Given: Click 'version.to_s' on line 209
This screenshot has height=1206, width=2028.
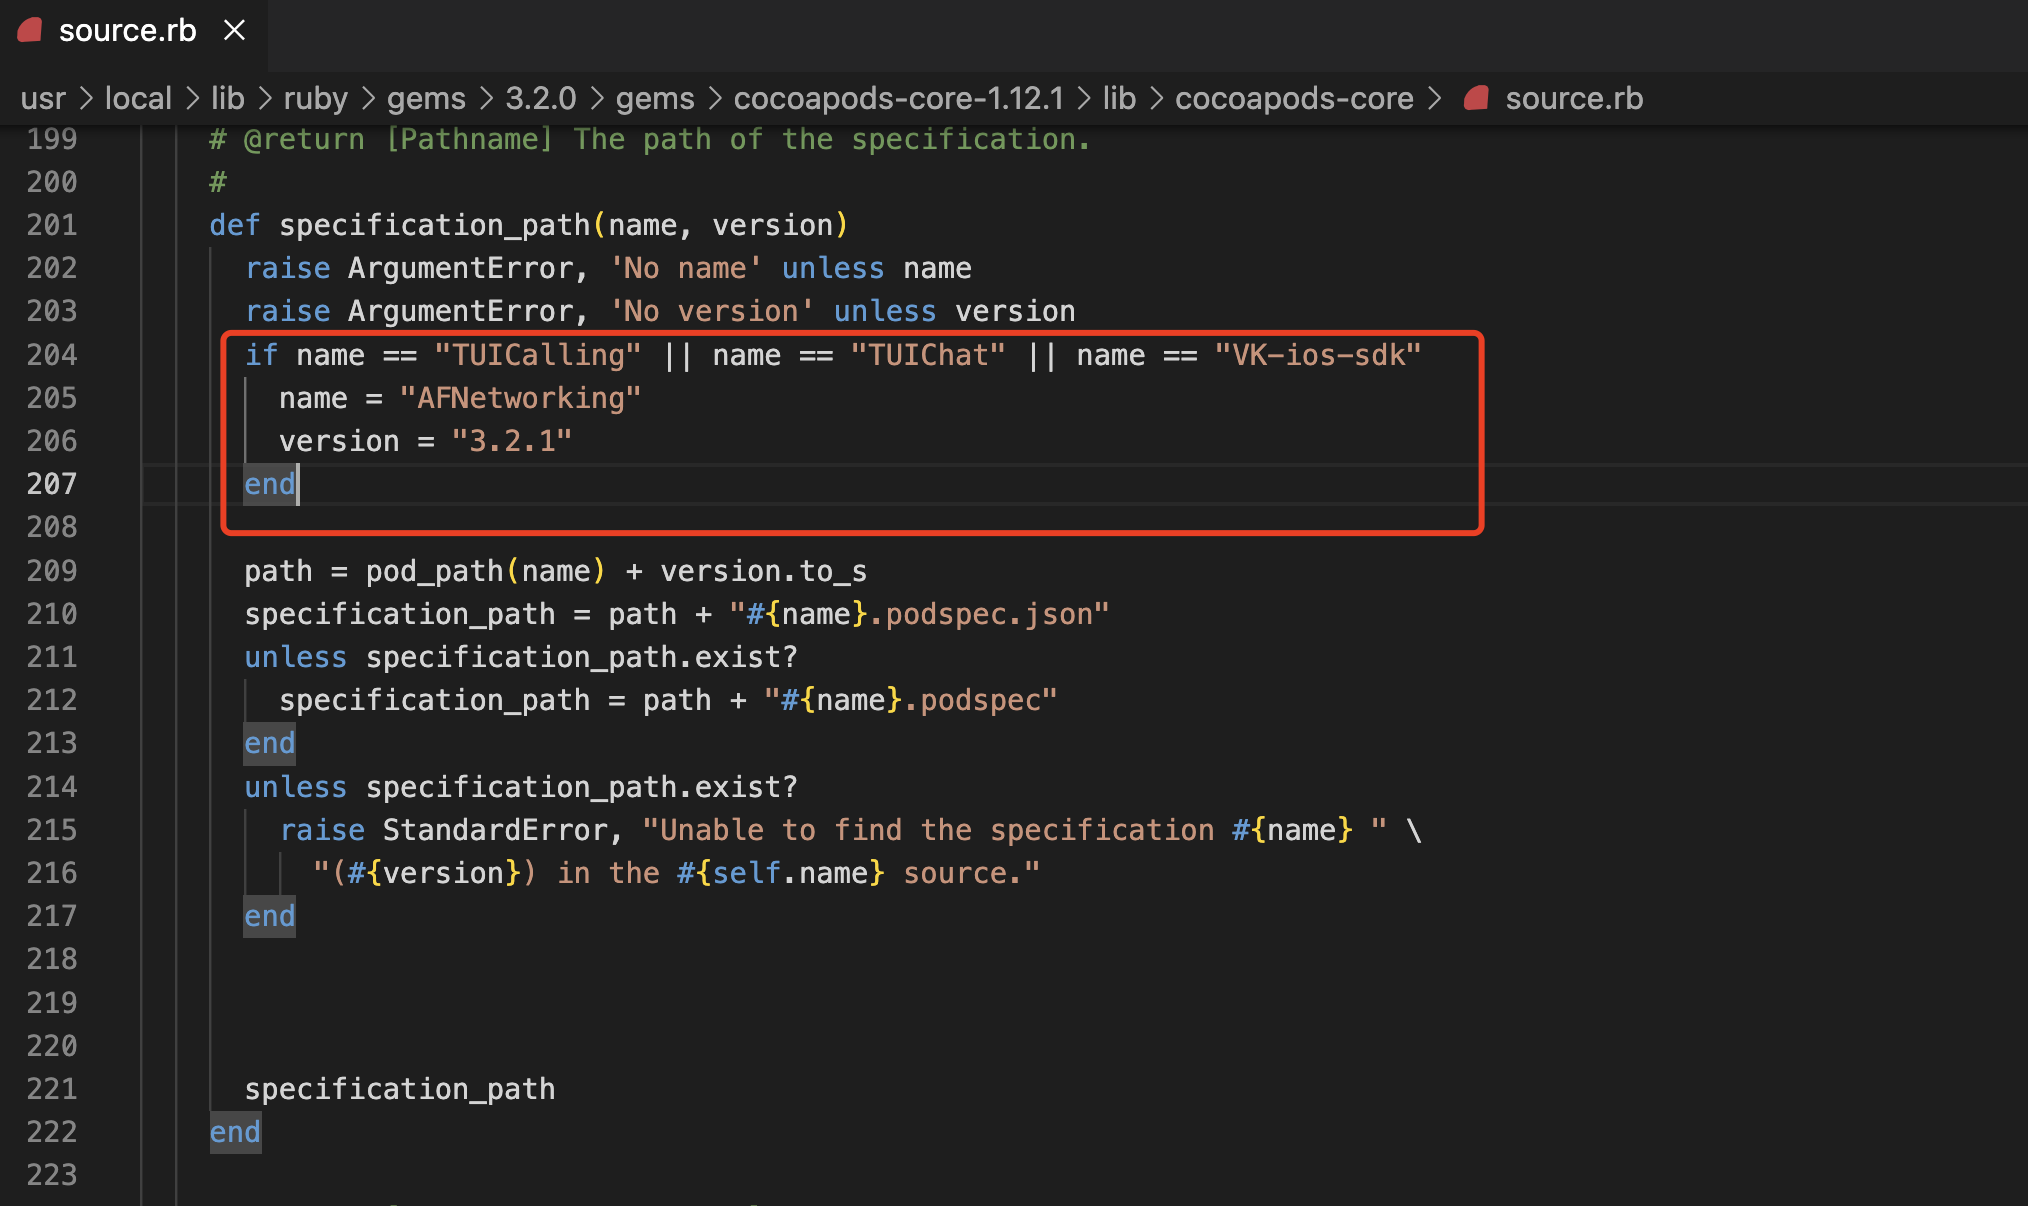Looking at the screenshot, I should click(763, 571).
